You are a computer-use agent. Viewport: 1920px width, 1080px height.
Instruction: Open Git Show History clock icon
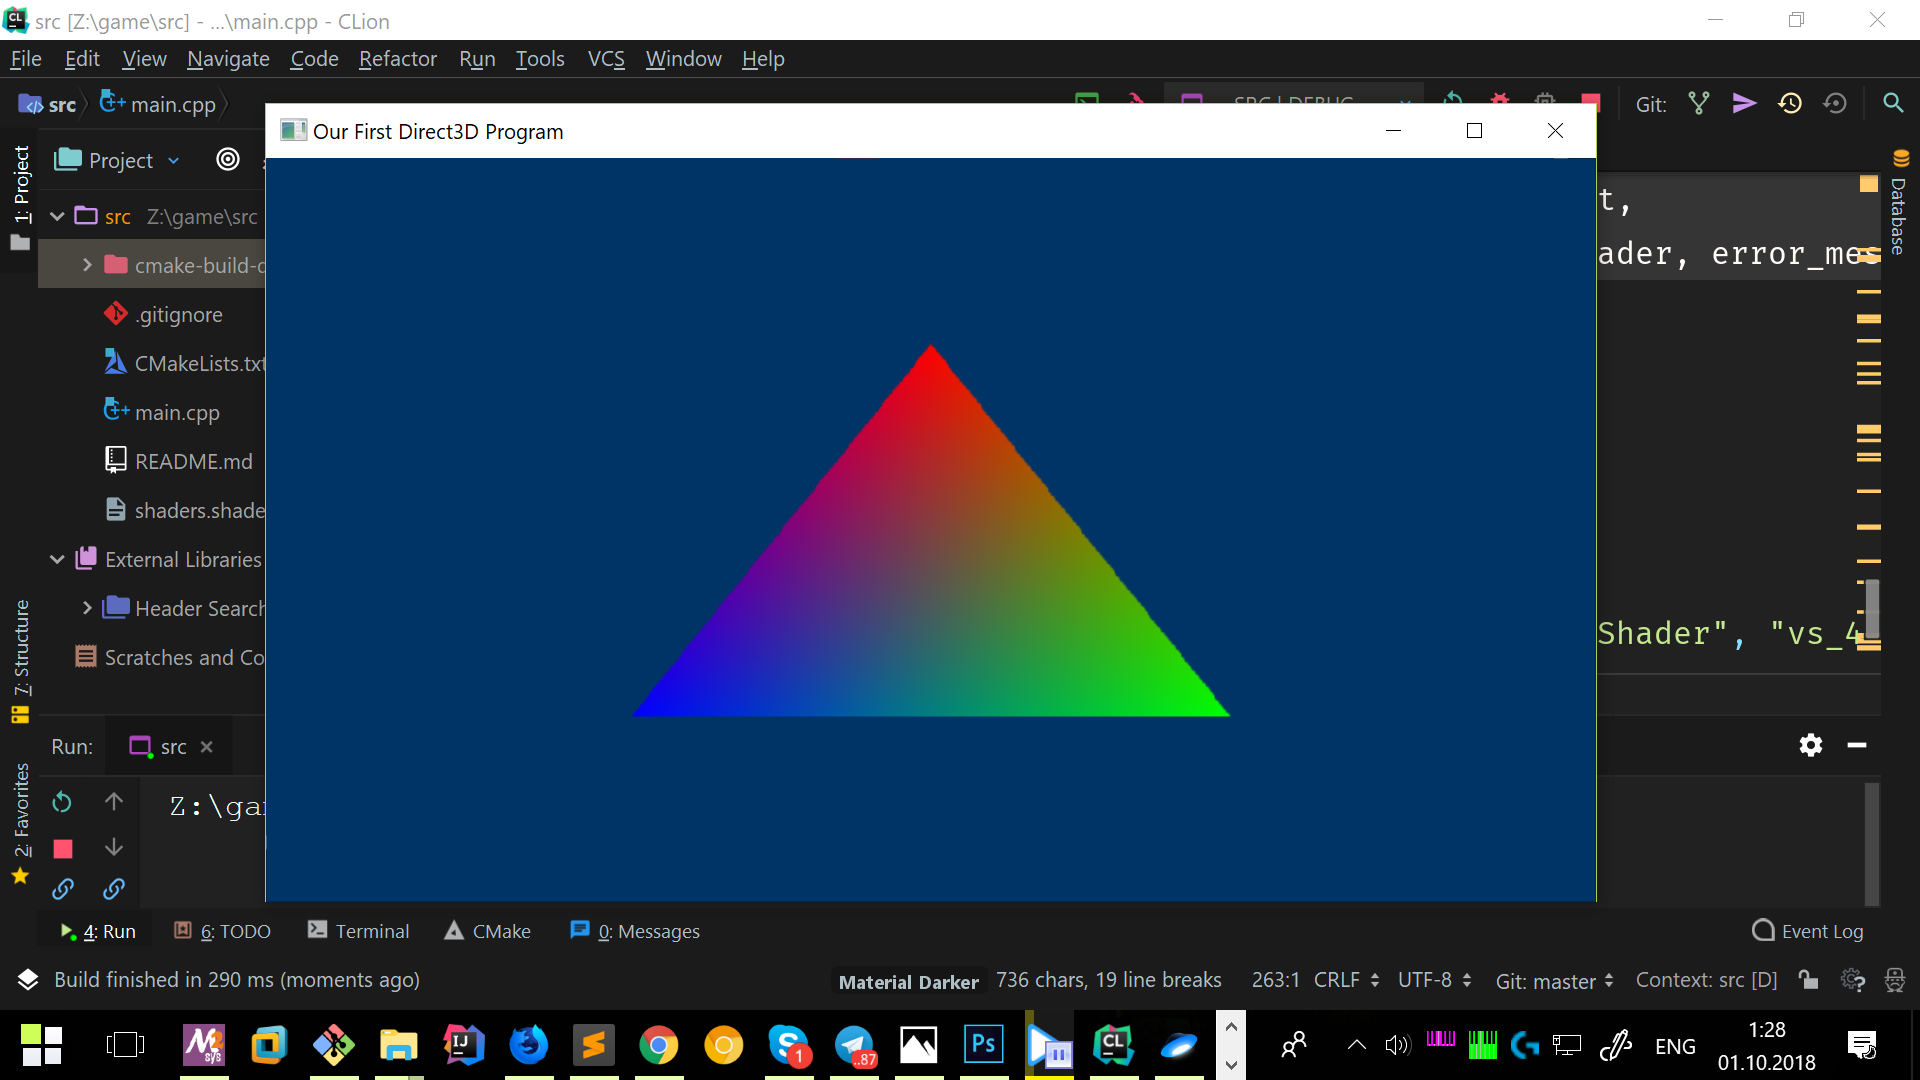click(x=1790, y=103)
